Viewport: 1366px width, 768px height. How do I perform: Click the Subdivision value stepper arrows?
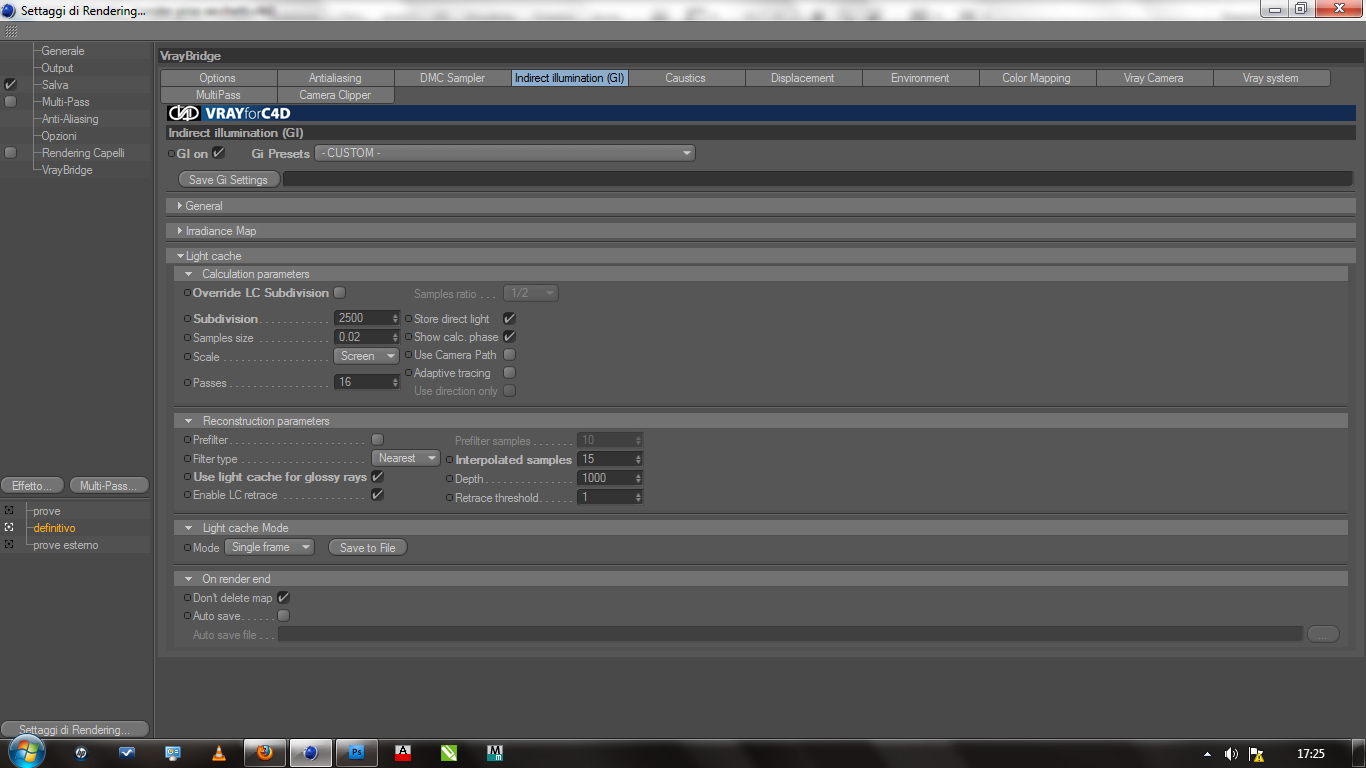[395, 319]
